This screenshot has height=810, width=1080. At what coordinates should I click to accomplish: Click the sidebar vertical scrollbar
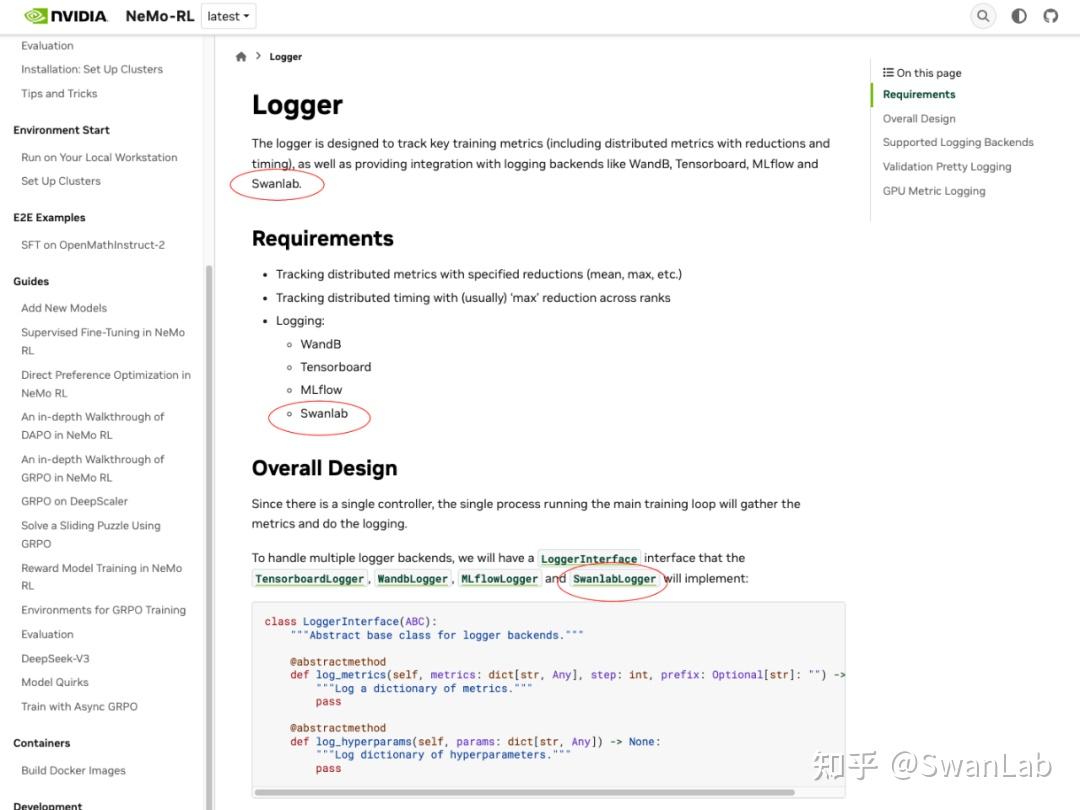point(209,537)
